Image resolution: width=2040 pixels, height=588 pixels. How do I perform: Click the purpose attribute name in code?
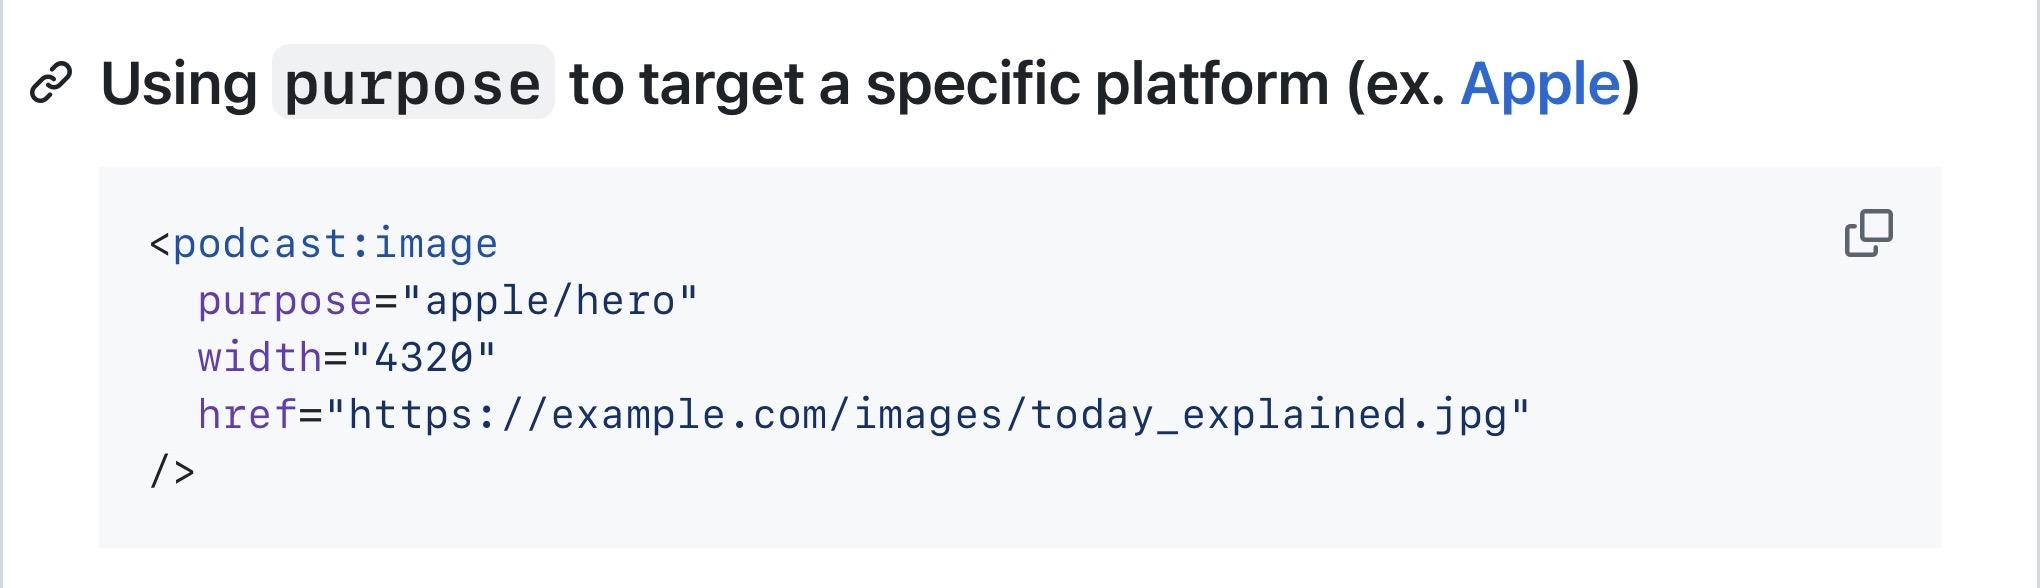285,301
